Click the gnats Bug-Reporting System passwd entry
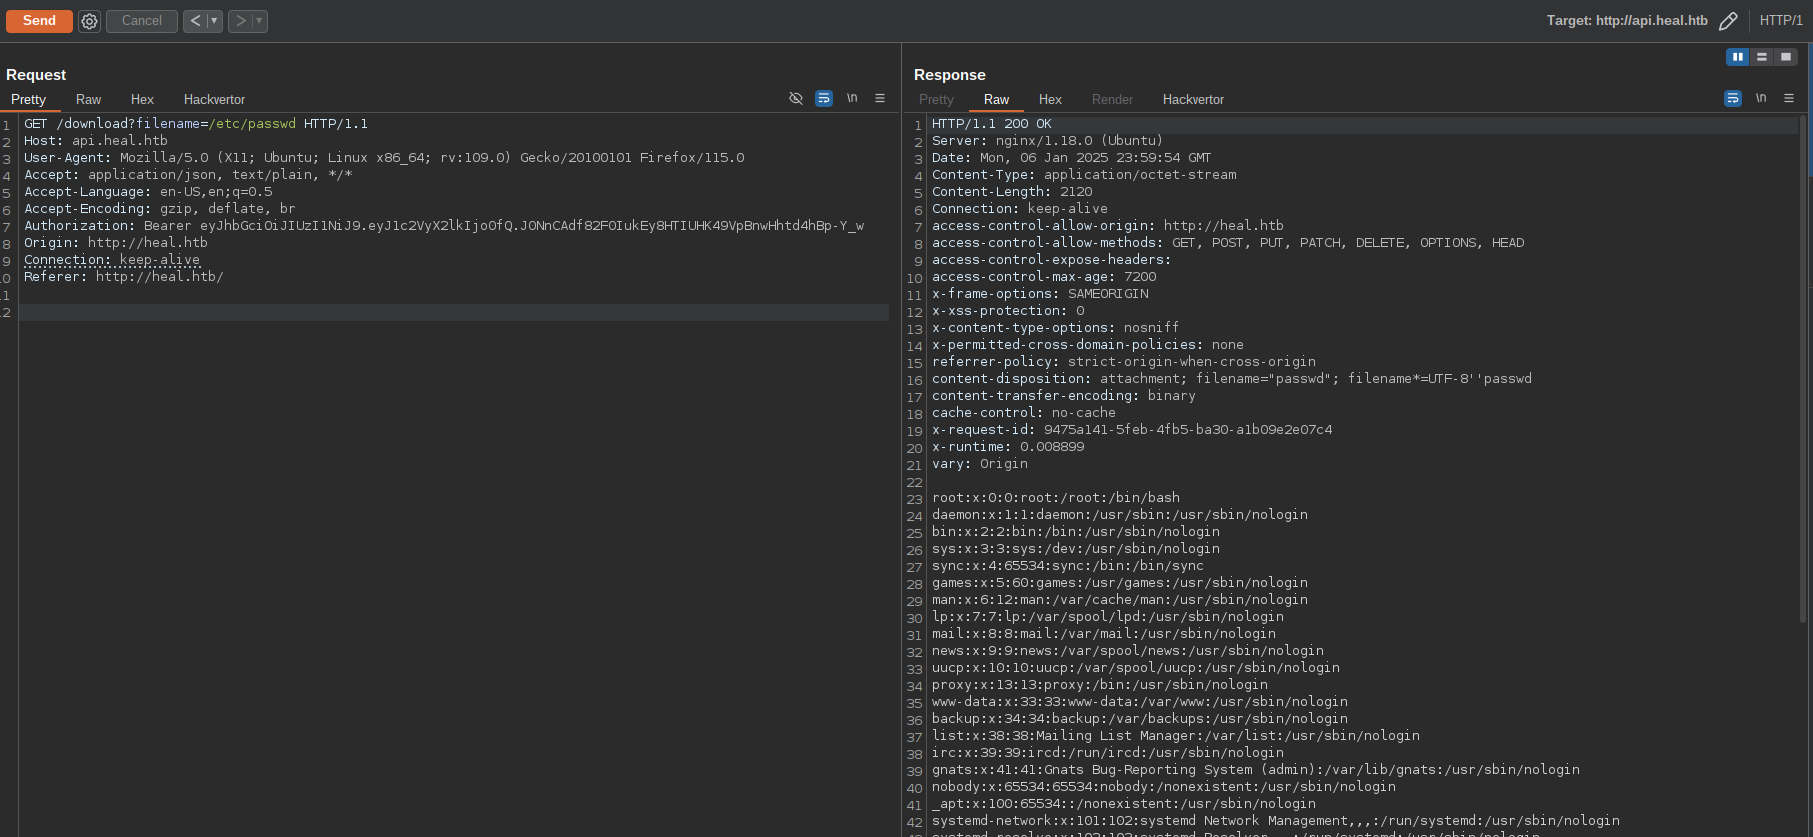This screenshot has height=837, width=1813. tap(1256, 770)
